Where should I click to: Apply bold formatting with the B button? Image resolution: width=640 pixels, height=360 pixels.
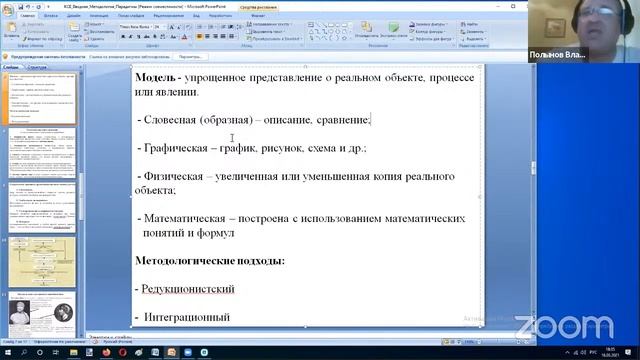(x=123, y=37)
